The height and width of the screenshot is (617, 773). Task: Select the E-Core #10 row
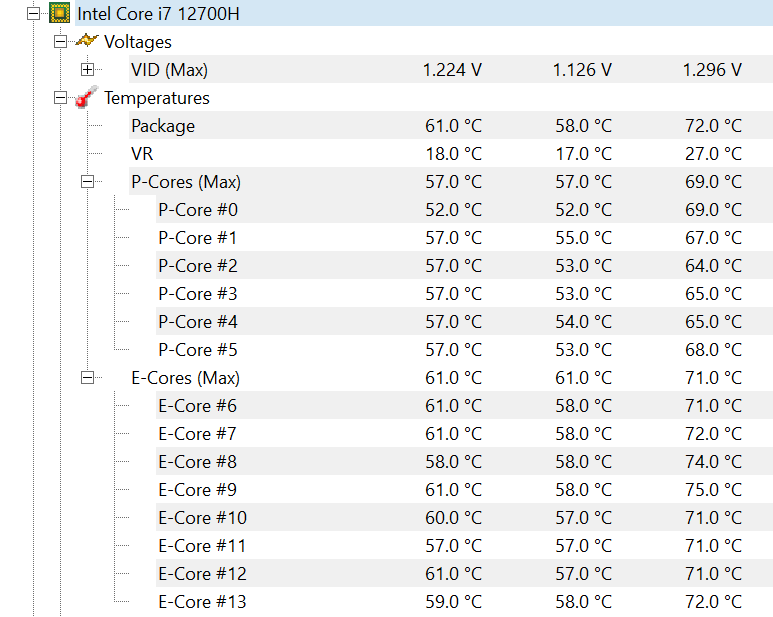(464, 518)
